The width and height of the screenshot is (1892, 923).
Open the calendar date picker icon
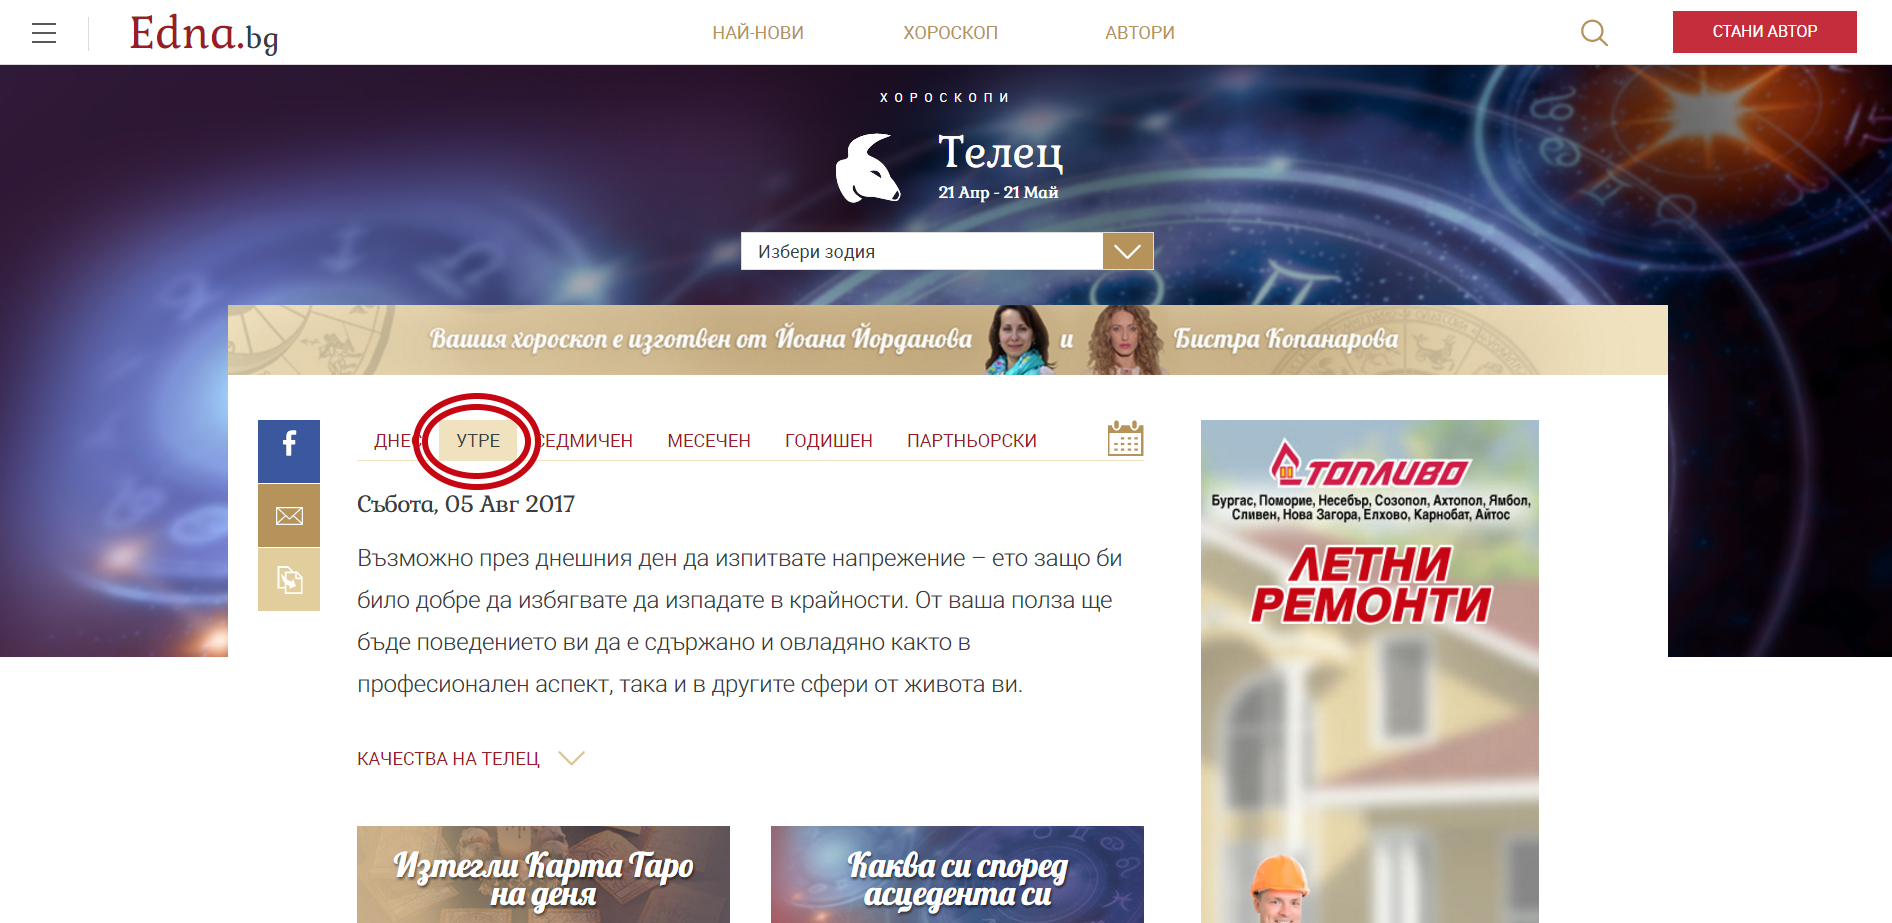[x=1125, y=439]
